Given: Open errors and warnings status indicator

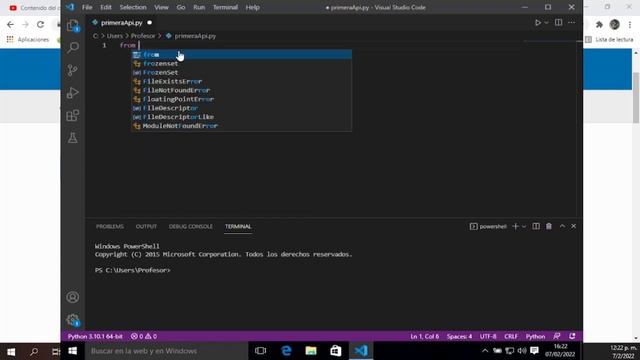Looking at the screenshot, I should [x=144, y=337].
